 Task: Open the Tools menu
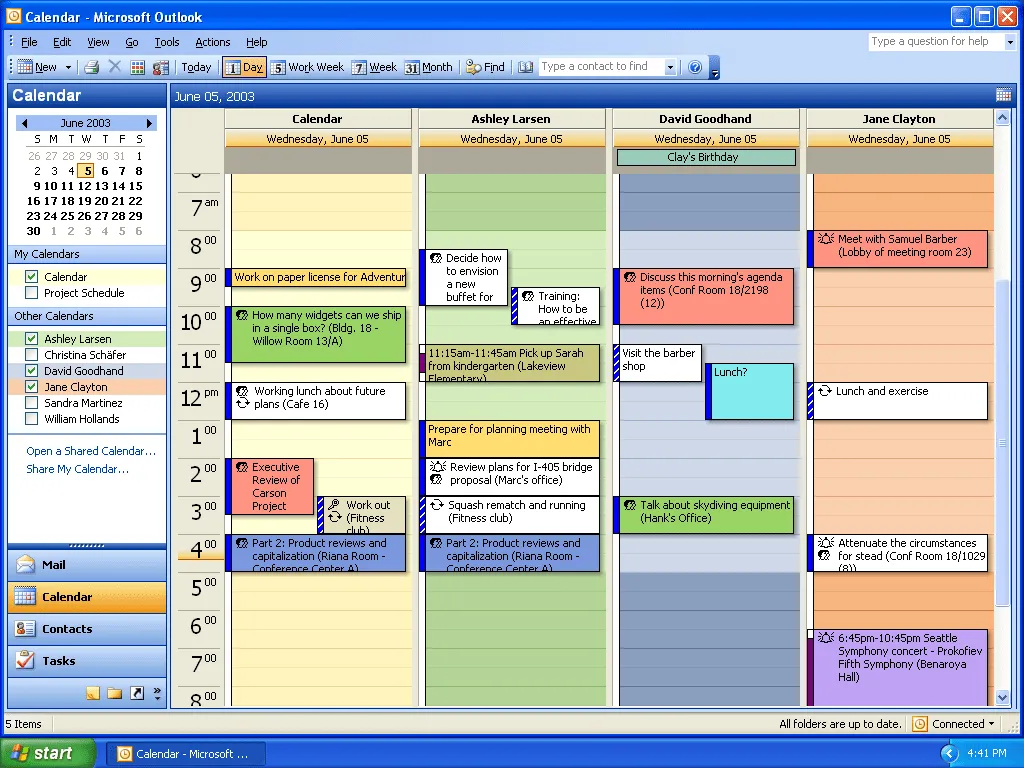(x=167, y=42)
